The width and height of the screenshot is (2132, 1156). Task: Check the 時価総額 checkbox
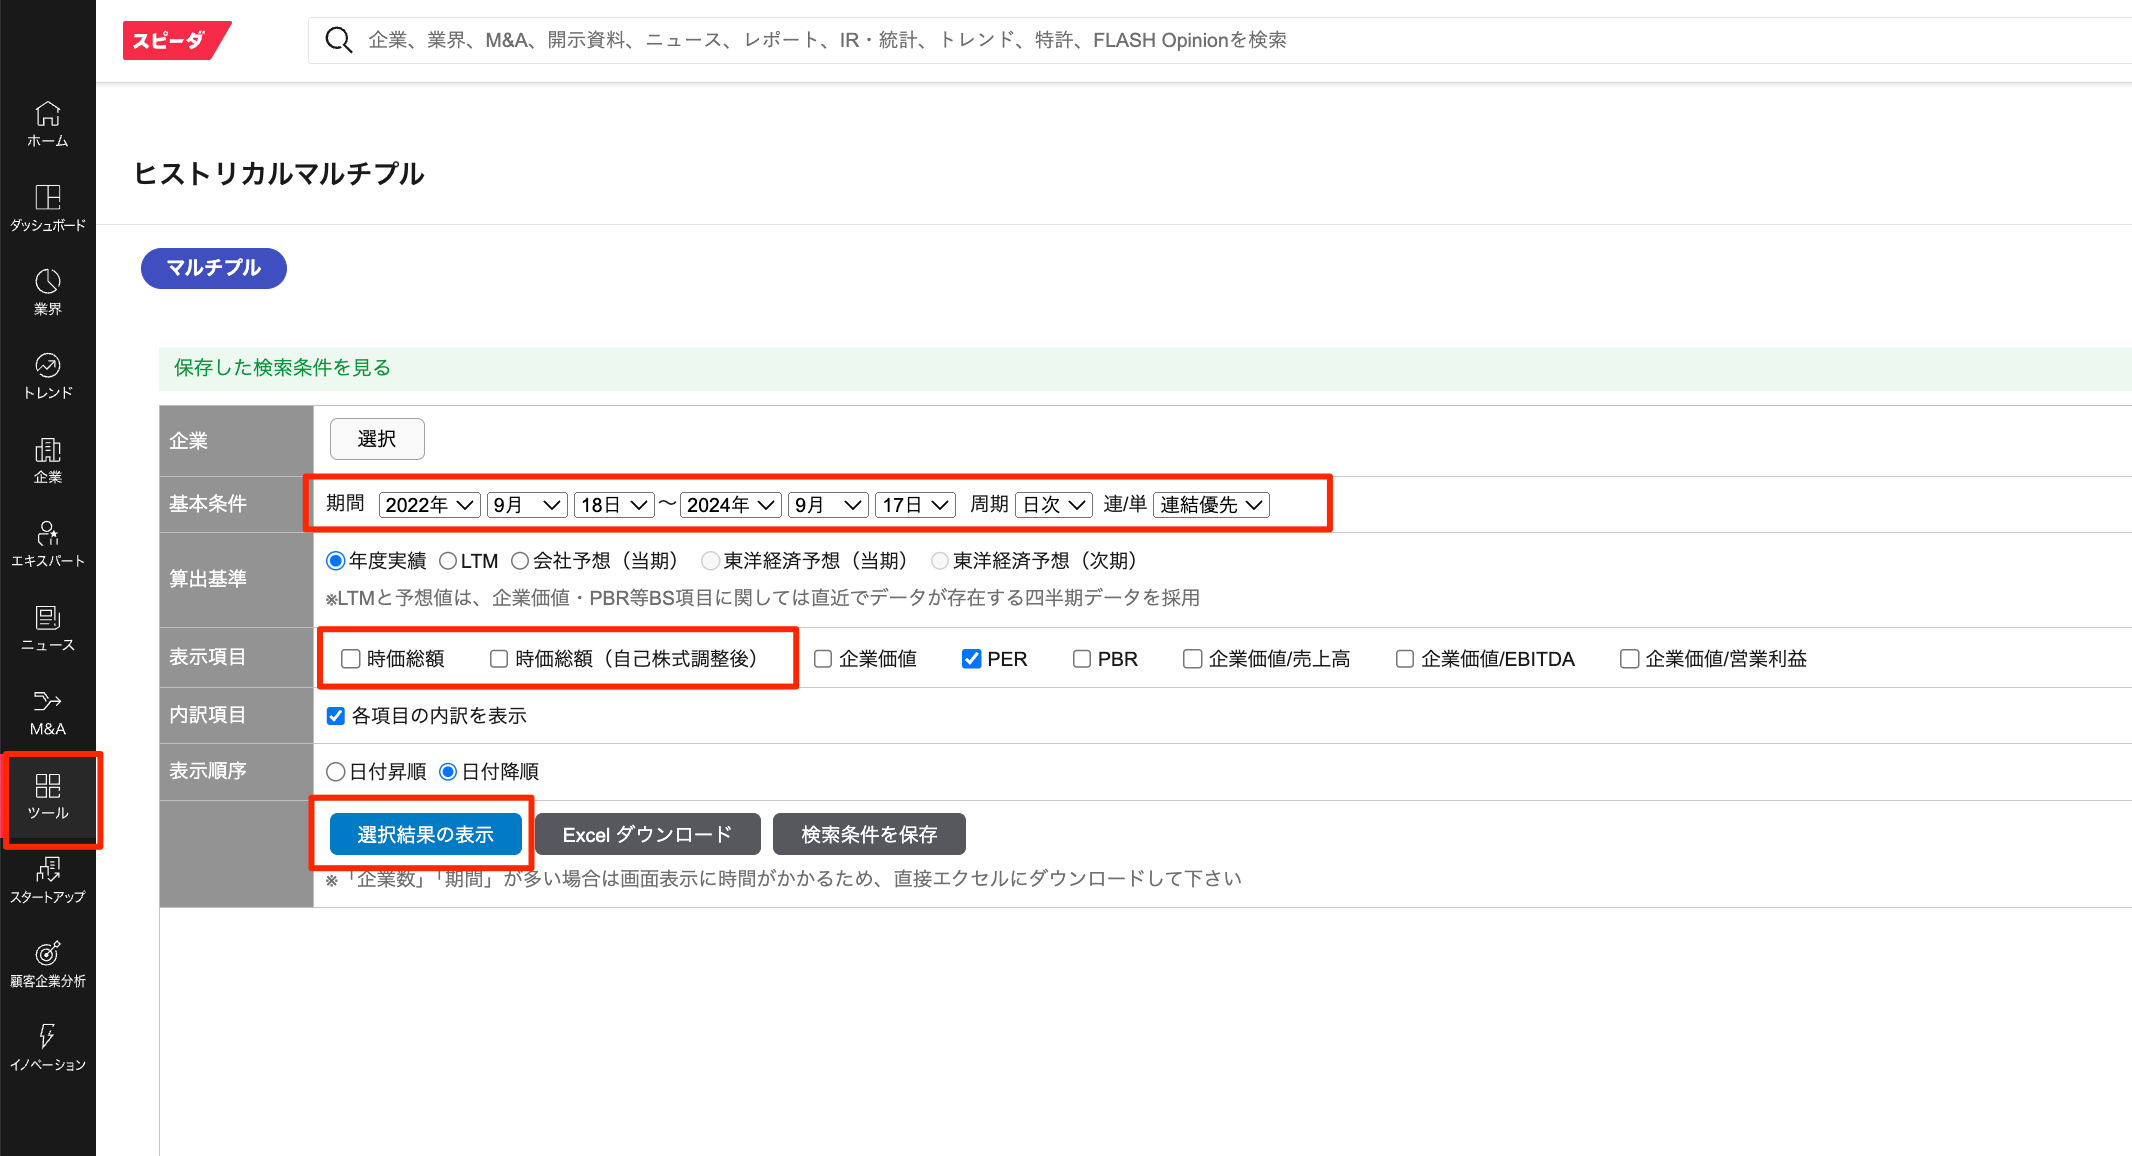click(x=351, y=659)
